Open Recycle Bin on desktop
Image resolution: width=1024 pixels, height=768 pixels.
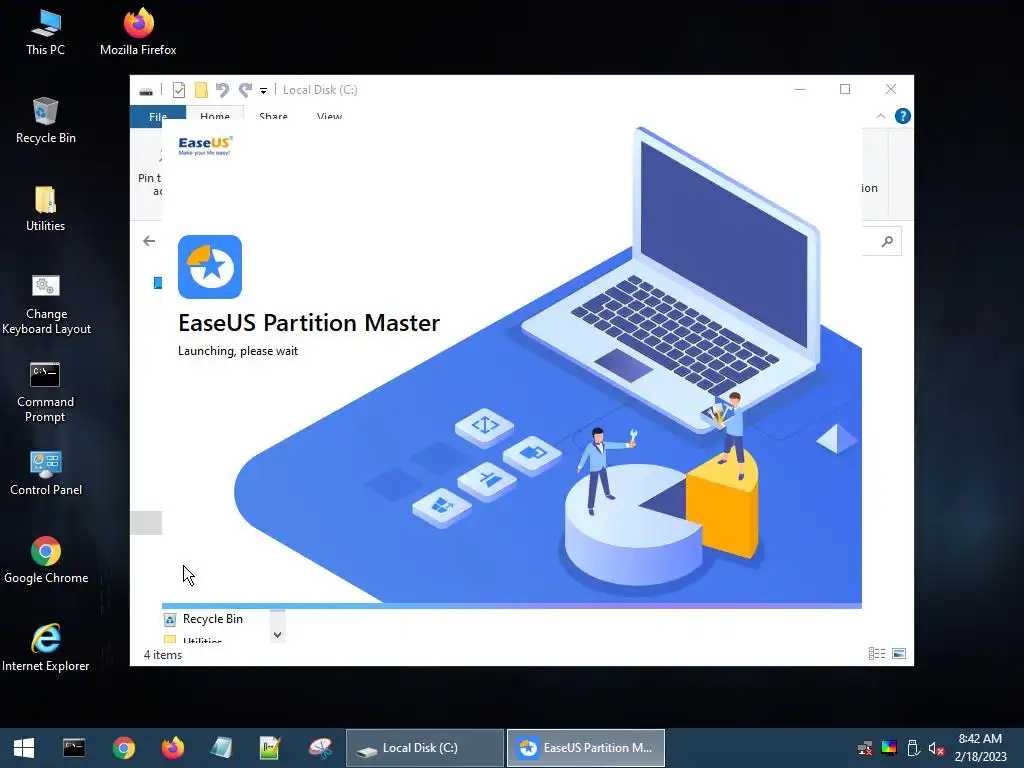[46, 121]
